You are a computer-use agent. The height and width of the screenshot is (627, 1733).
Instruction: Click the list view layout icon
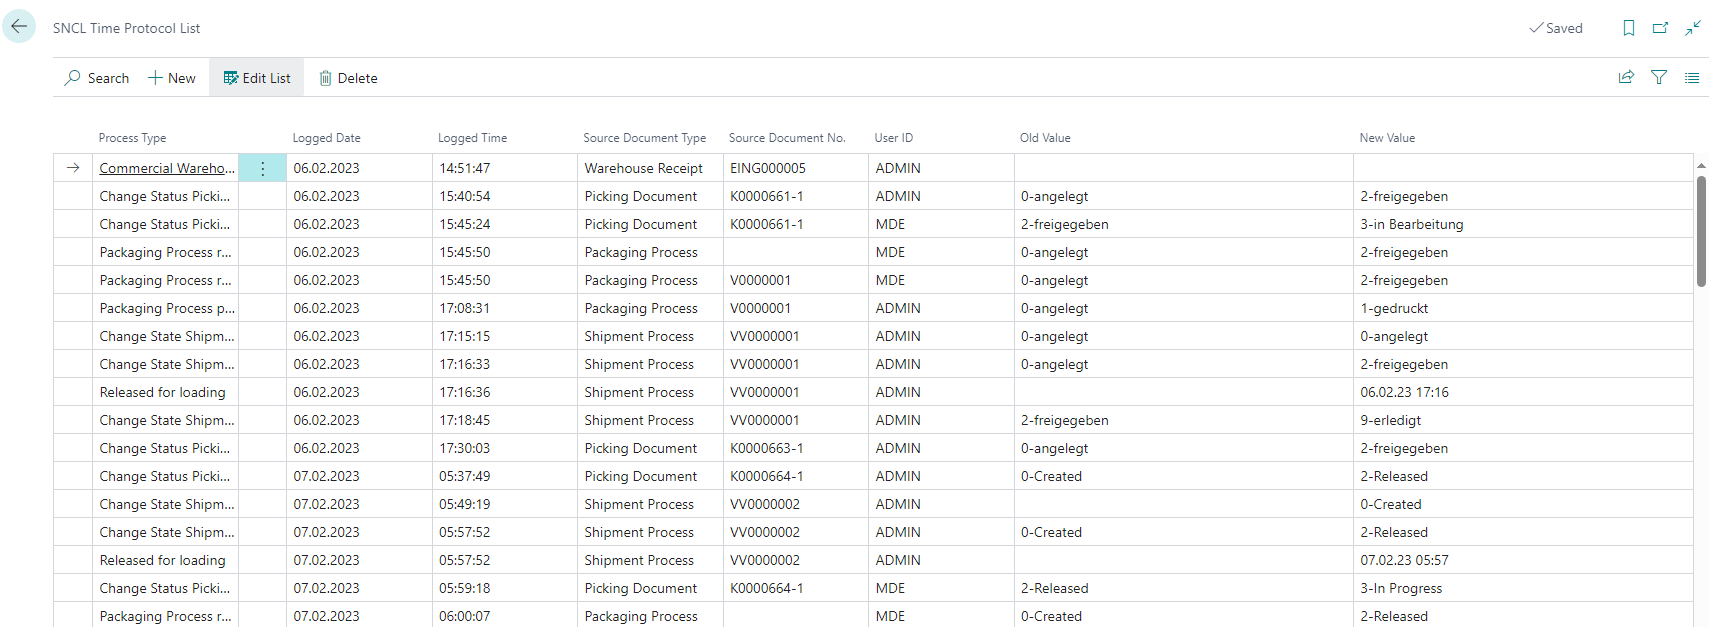tap(1691, 77)
